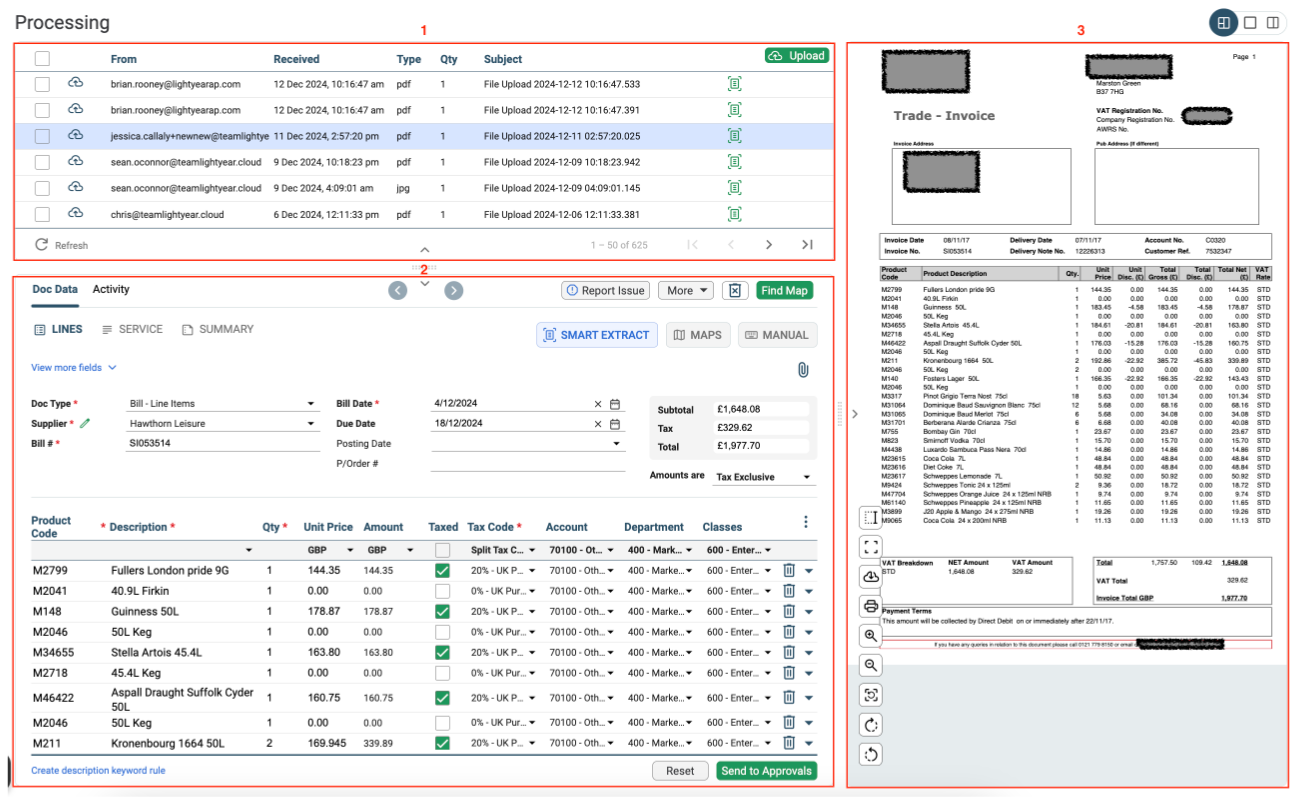
Task: Click cloud icon on chris@teamlightyear.cloud row
Action: click(75, 214)
